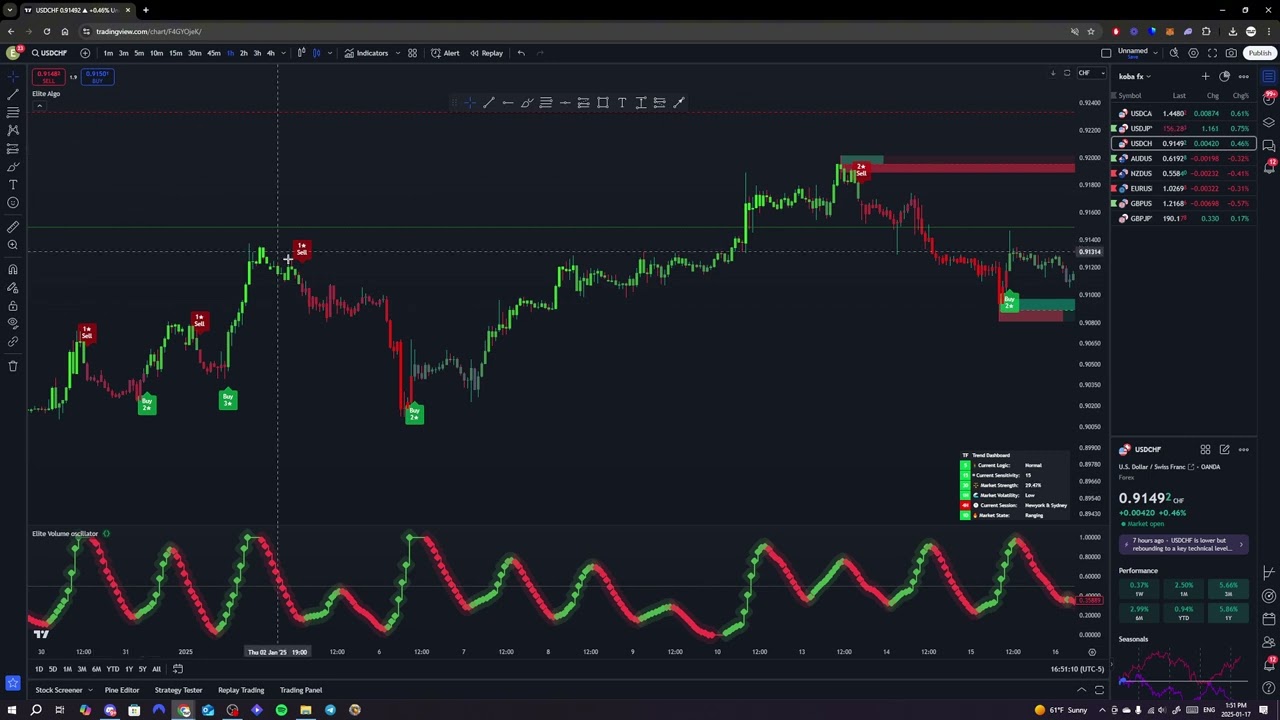Select the YTD date range
Viewport: 1280px width, 720px height.
[x=112, y=669]
